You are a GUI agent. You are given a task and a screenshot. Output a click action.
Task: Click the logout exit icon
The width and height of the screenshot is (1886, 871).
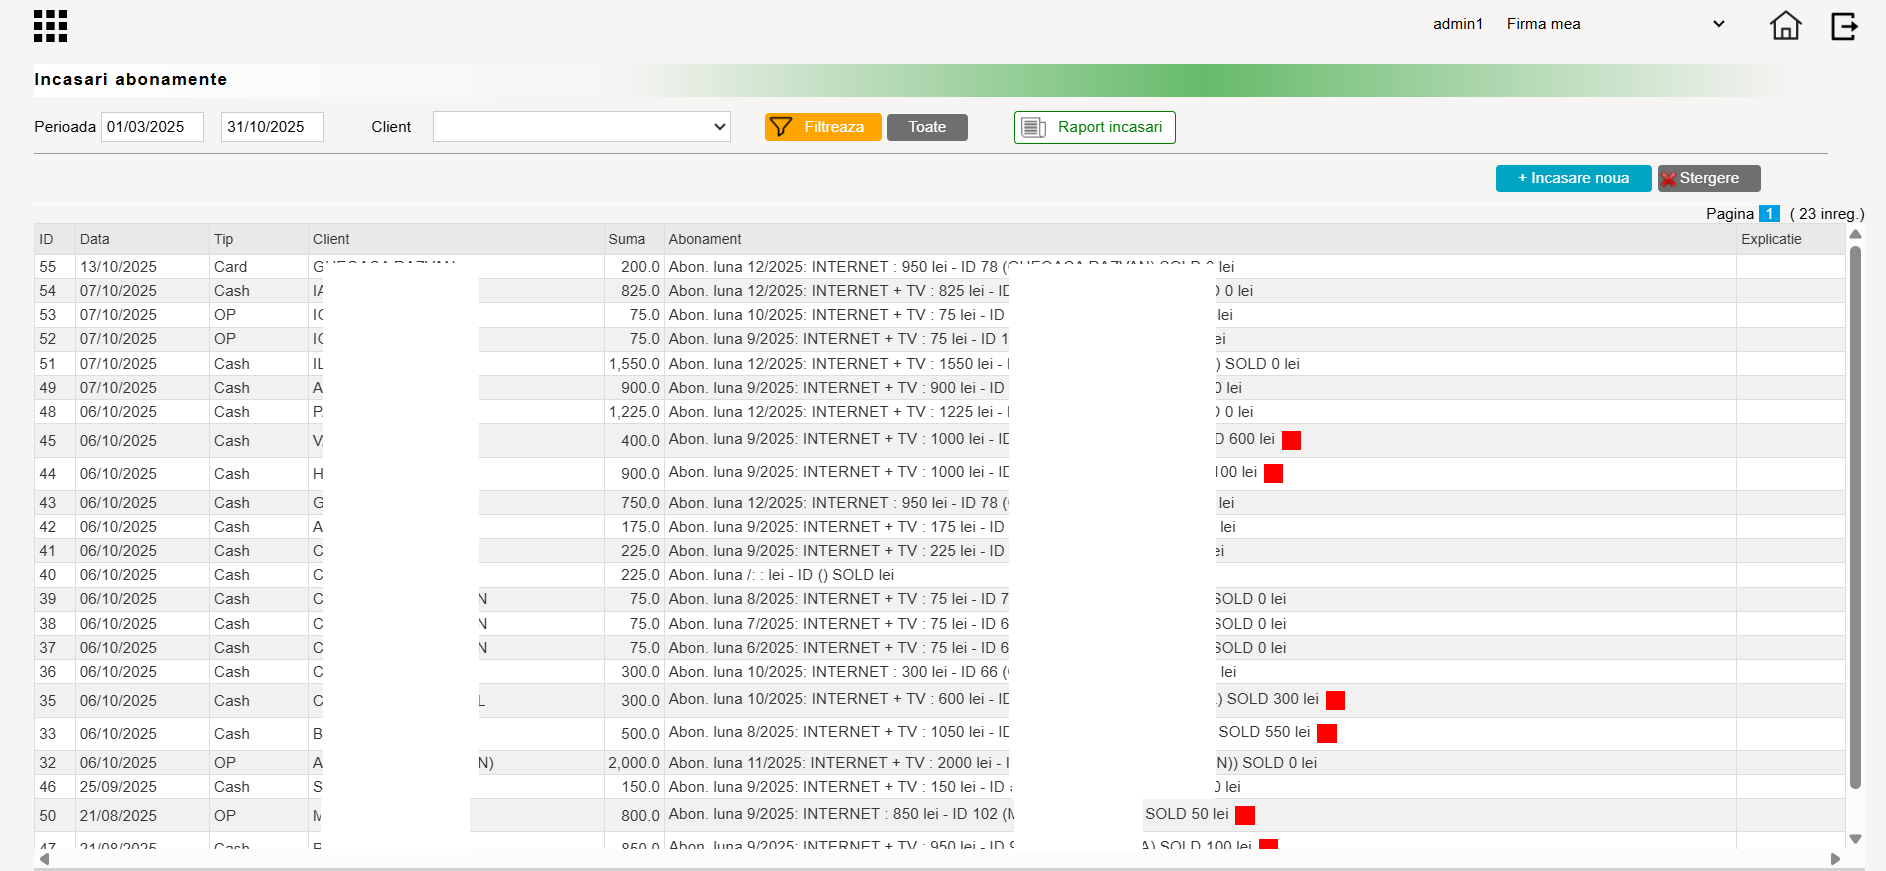(1844, 26)
